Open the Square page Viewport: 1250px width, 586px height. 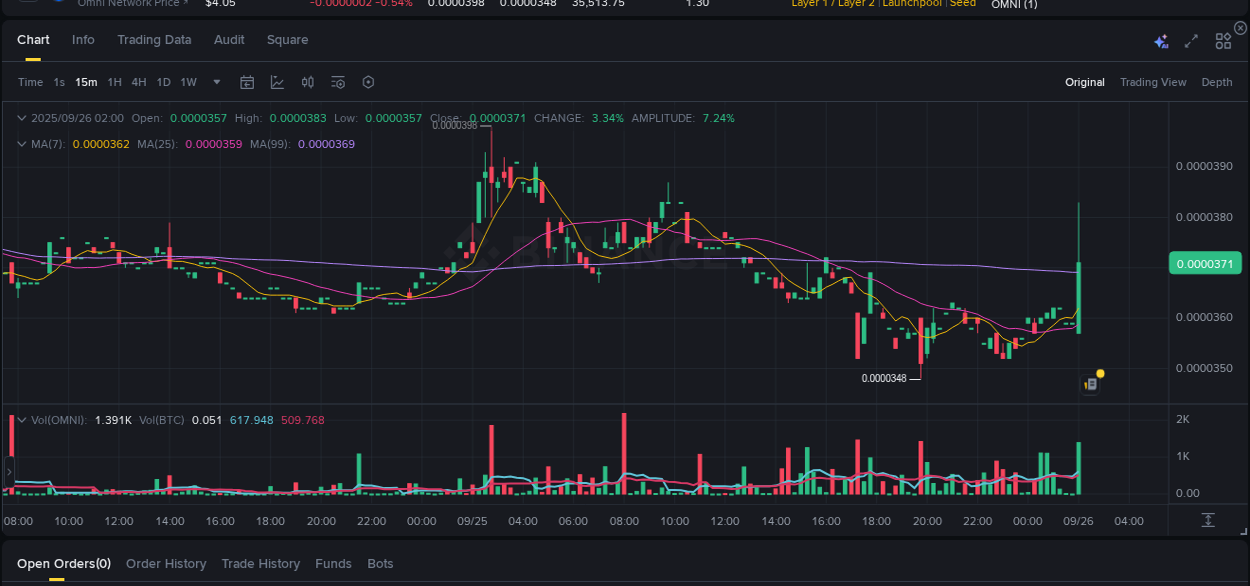tap(287, 40)
